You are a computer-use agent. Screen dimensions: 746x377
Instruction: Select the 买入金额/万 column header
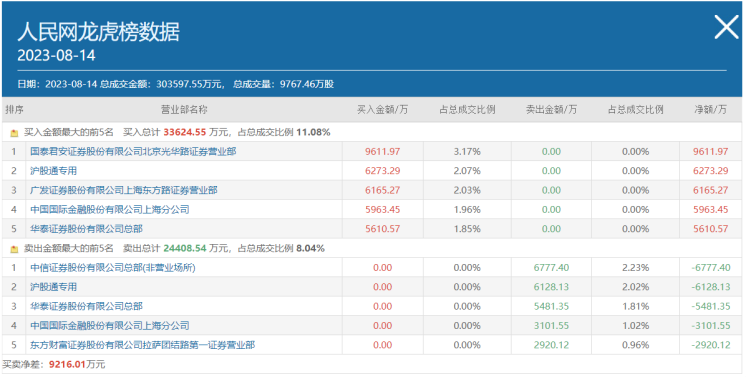click(x=383, y=110)
